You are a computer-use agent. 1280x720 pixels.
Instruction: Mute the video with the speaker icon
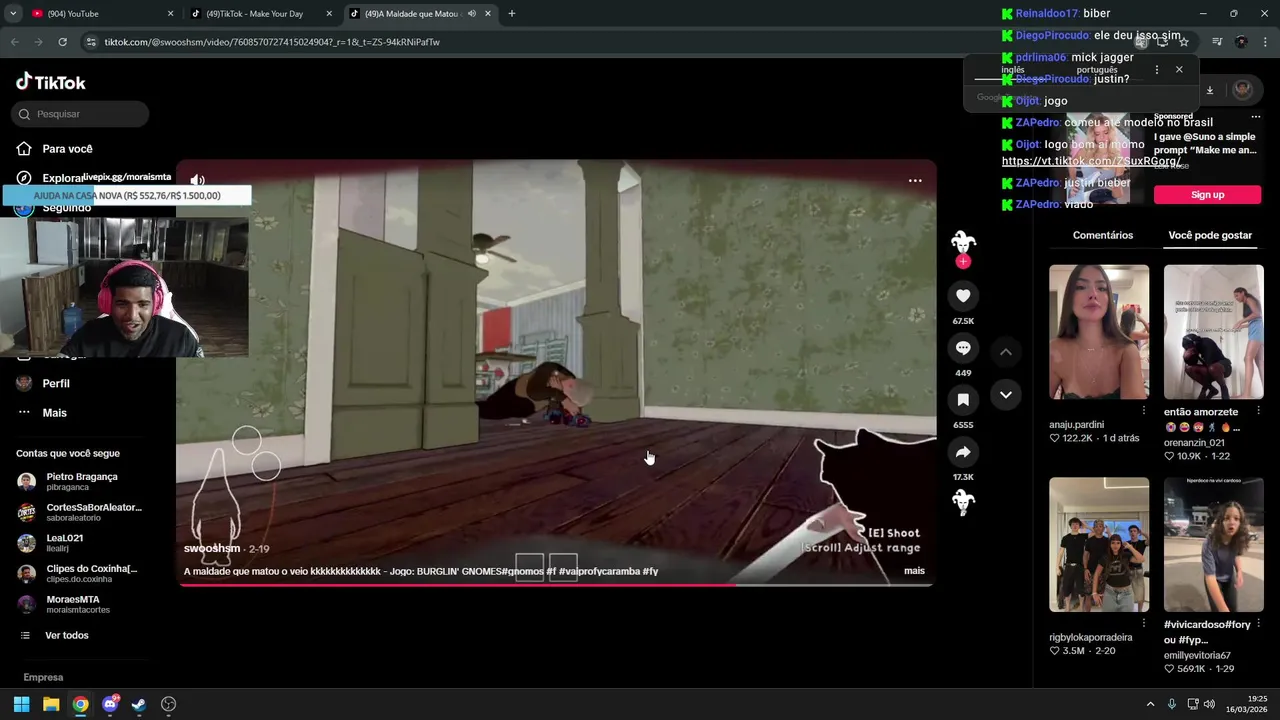point(197,181)
